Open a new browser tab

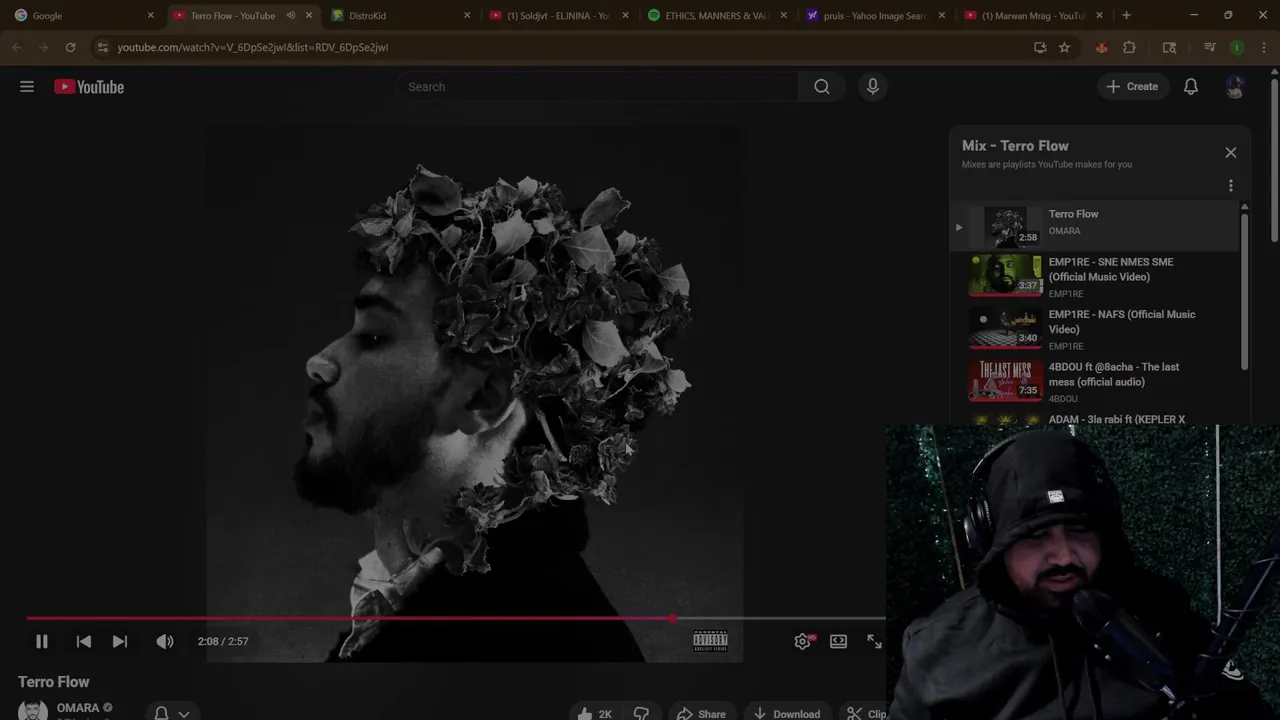pyautogui.click(x=1126, y=15)
